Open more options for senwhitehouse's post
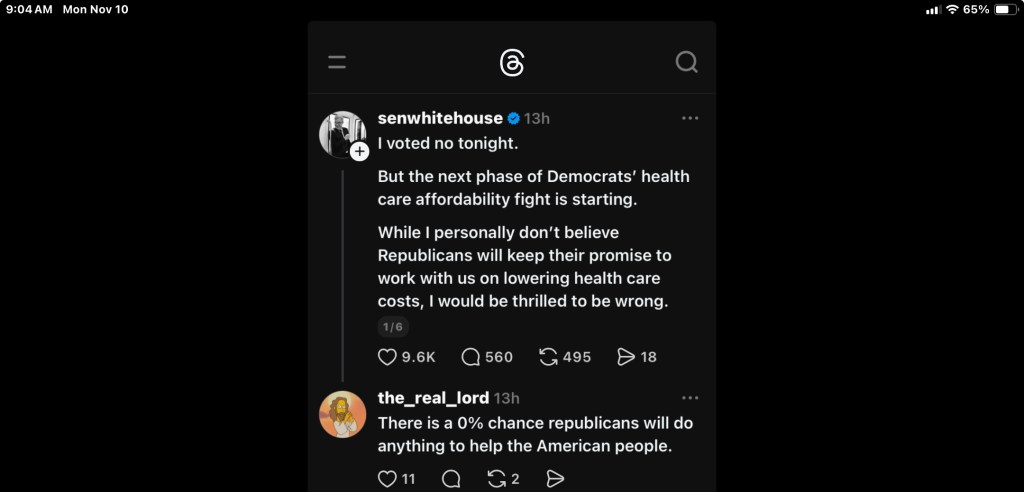Image resolution: width=1024 pixels, height=492 pixels. click(690, 118)
